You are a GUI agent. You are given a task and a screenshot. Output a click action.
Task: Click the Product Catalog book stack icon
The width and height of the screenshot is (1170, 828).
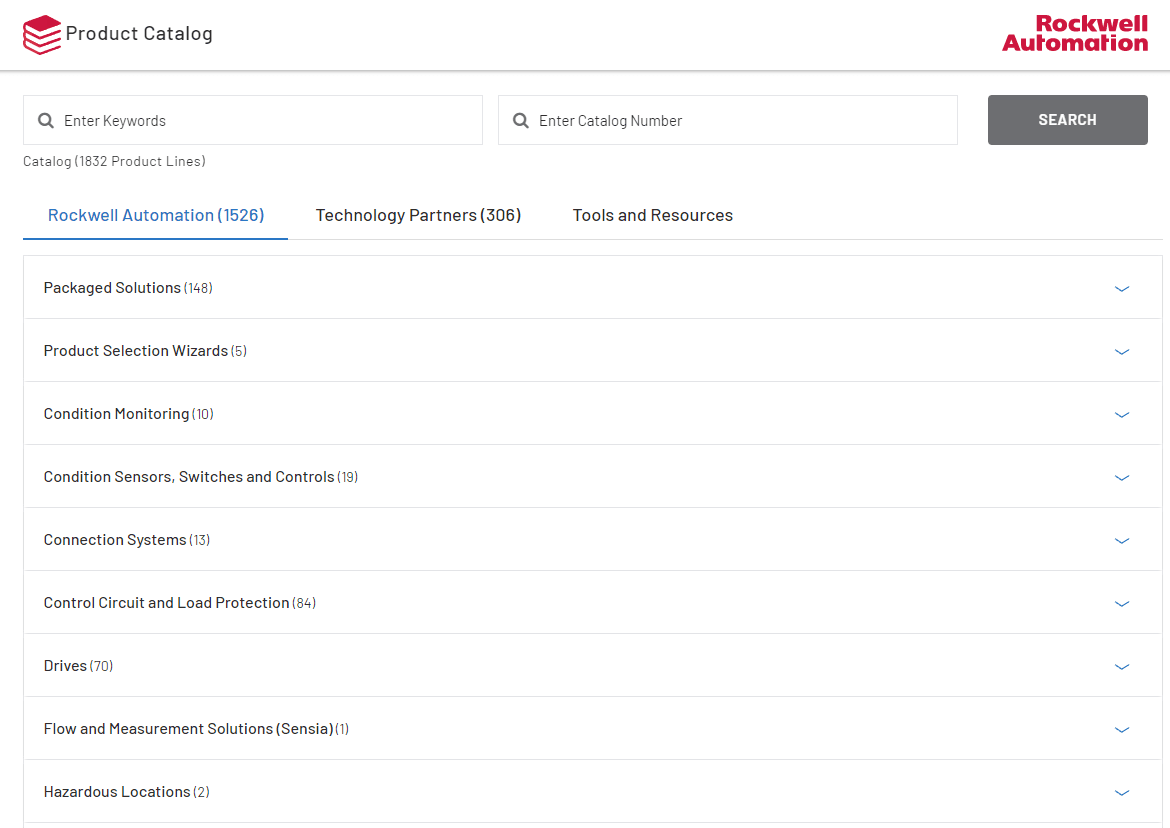coord(42,34)
